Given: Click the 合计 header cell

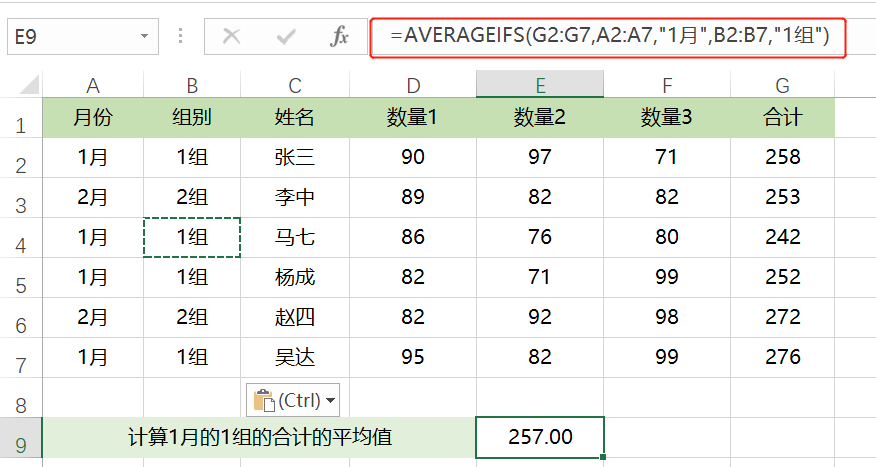Looking at the screenshot, I should [782, 118].
